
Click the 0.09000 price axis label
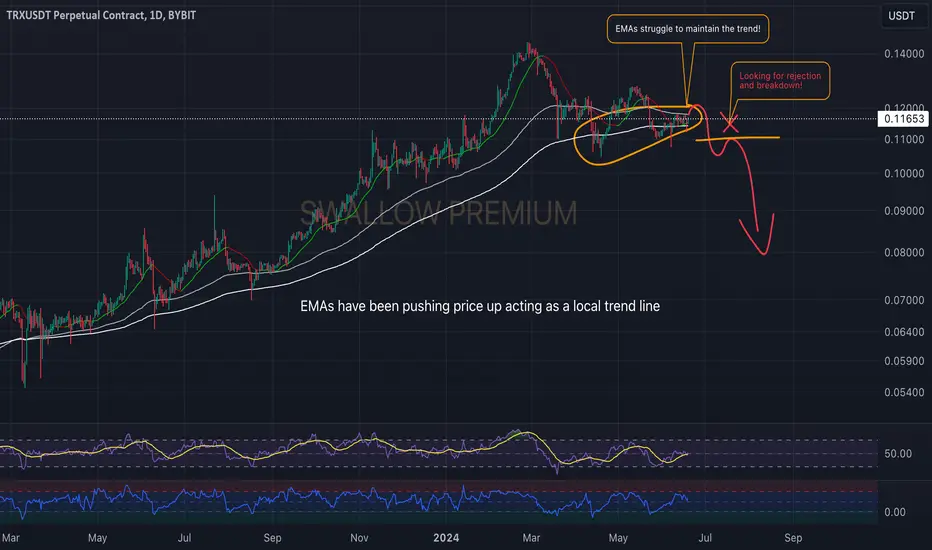coord(904,210)
